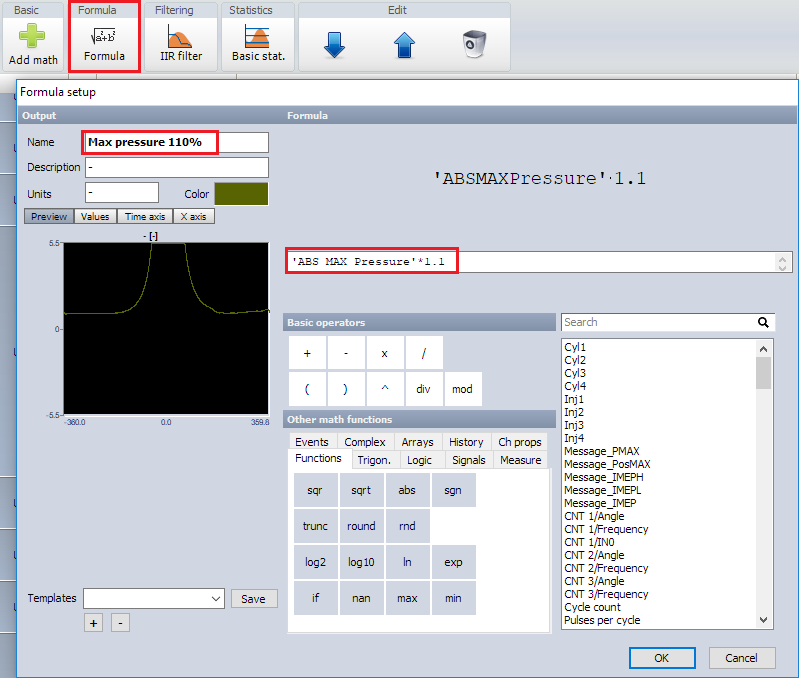Move item down with blue arrow
Screen dimensions: 799x678
coord(334,45)
